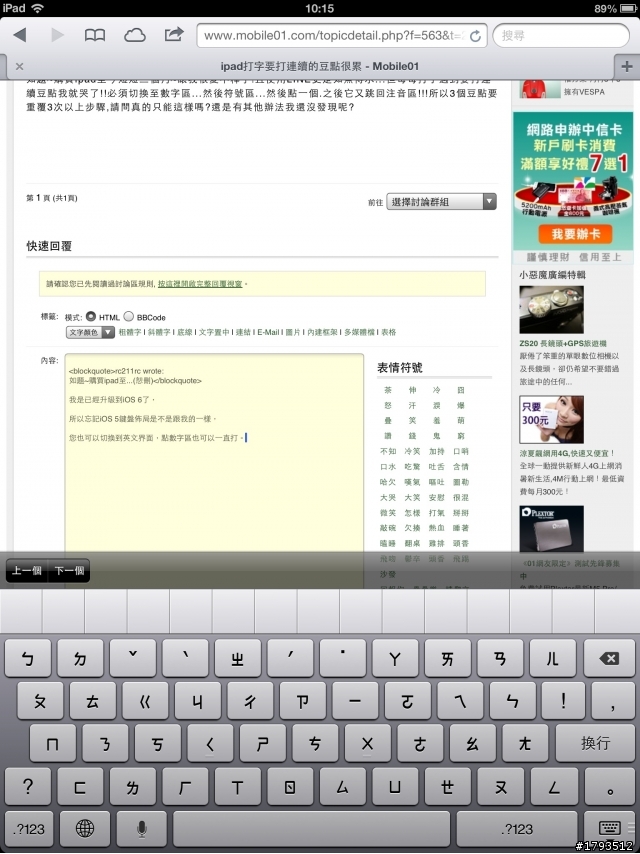640x854 pixels.
Task: Tap the ㄤ key
Action: pos(525,743)
